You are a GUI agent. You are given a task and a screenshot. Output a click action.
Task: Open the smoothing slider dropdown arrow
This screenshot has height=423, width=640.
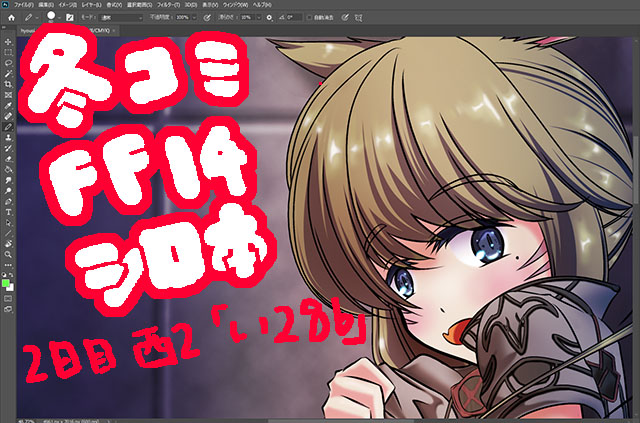tap(259, 18)
